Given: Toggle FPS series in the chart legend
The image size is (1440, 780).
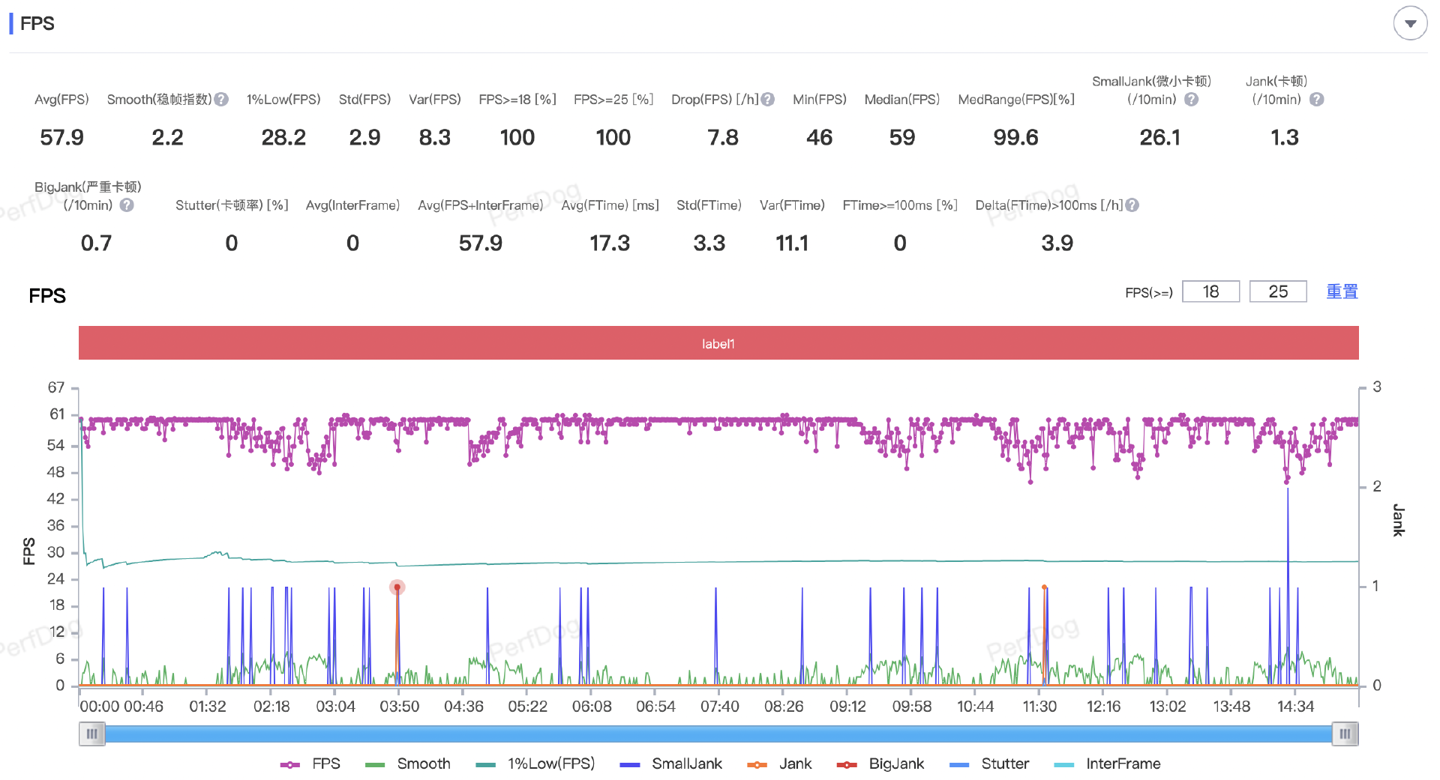Looking at the screenshot, I should point(311,764).
